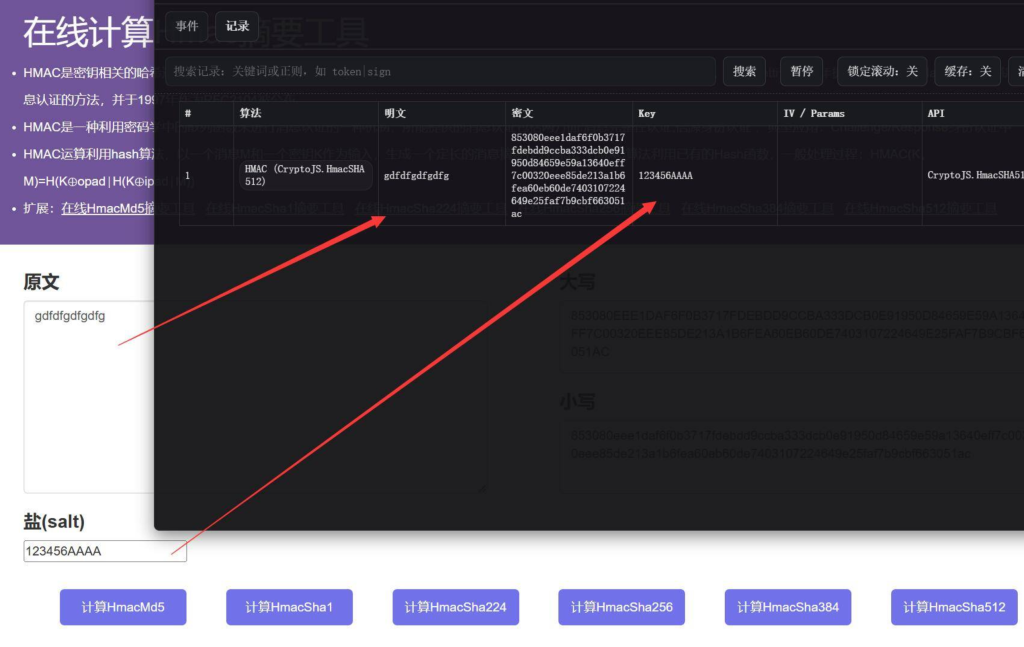Switch to the 事件 tab
Image resolution: width=1024 pixels, height=647 pixels.
tap(187, 26)
